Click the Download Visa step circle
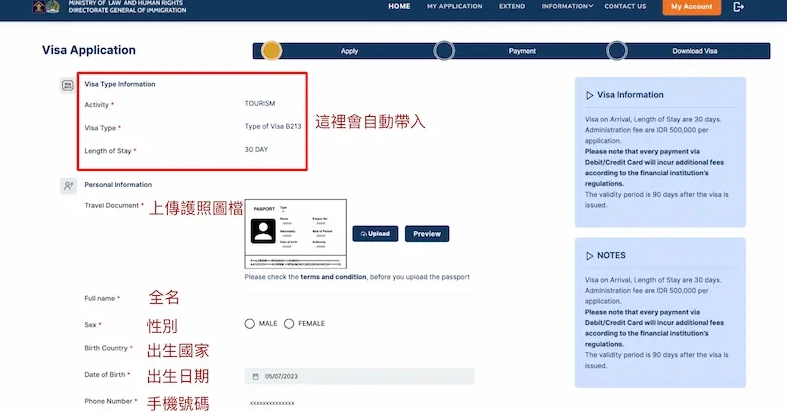This screenshot has width=787, height=412. pyautogui.click(x=617, y=51)
